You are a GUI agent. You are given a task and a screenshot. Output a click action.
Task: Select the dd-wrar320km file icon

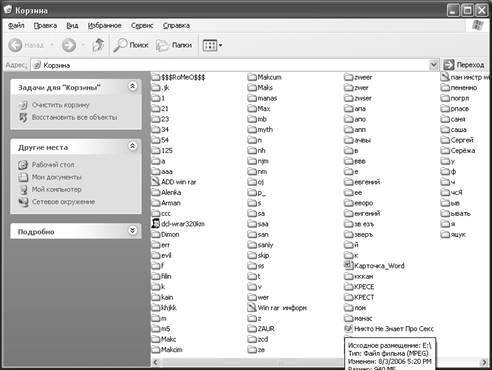coord(156,224)
